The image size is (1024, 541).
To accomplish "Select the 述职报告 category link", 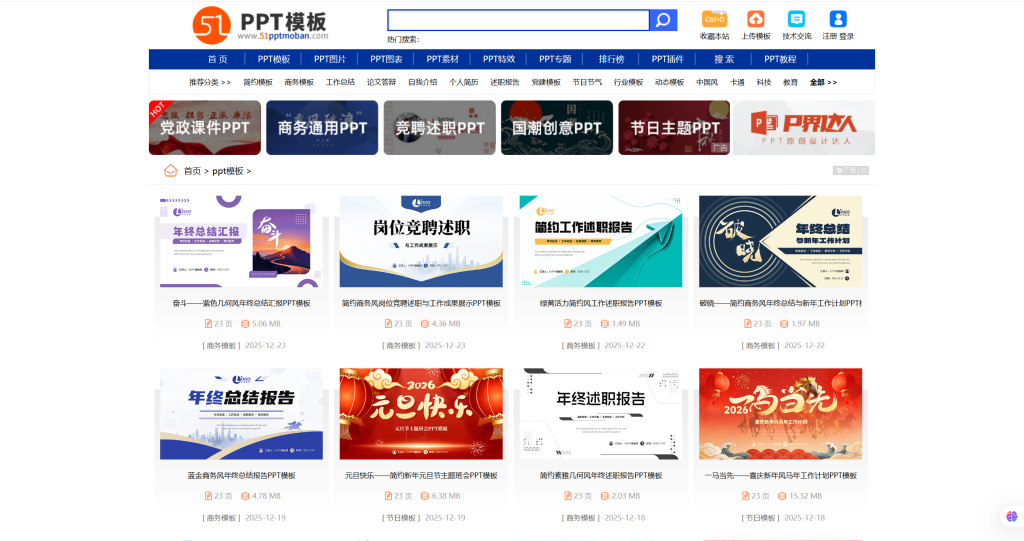I will point(505,82).
